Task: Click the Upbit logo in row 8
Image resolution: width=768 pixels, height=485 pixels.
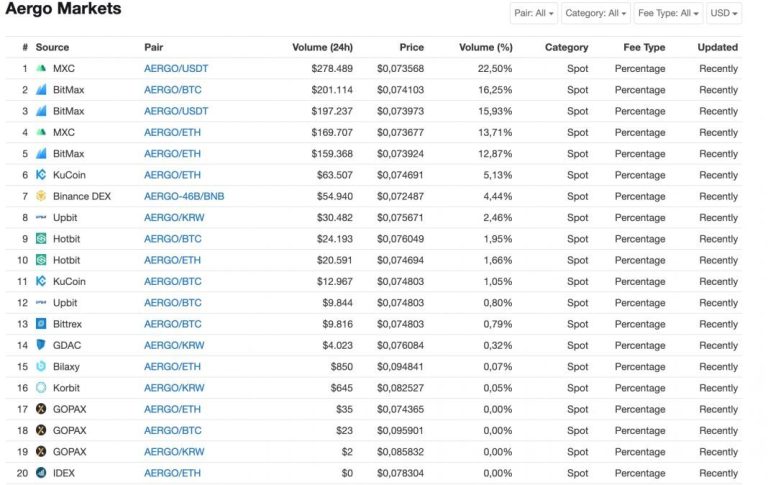Action: pyautogui.click(x=41, y=218)
